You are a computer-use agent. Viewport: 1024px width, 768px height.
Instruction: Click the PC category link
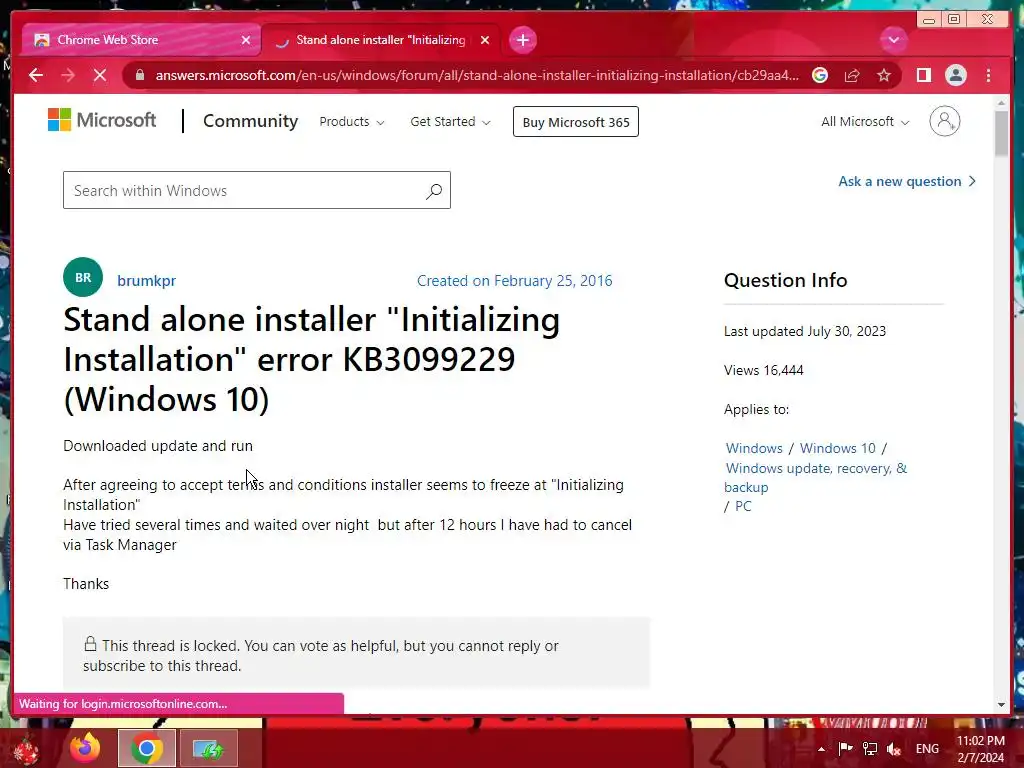click(743, 506)
